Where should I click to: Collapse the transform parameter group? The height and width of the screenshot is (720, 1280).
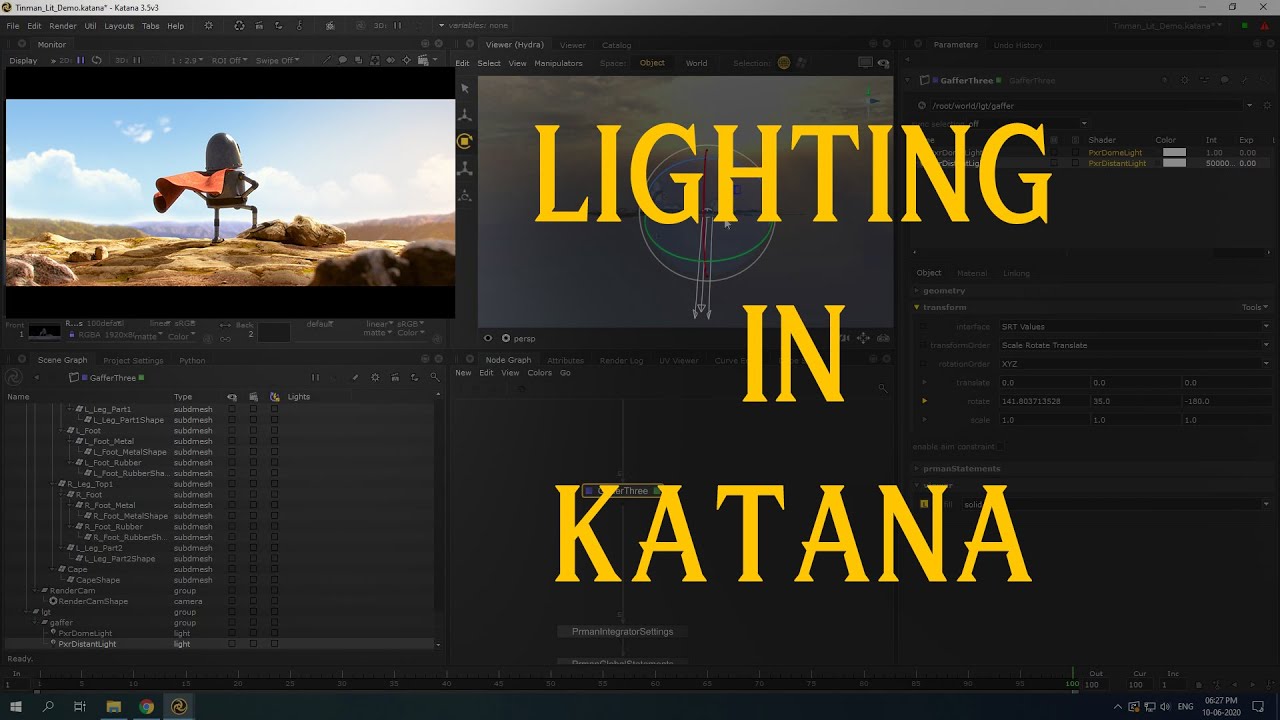click(917, 307)
